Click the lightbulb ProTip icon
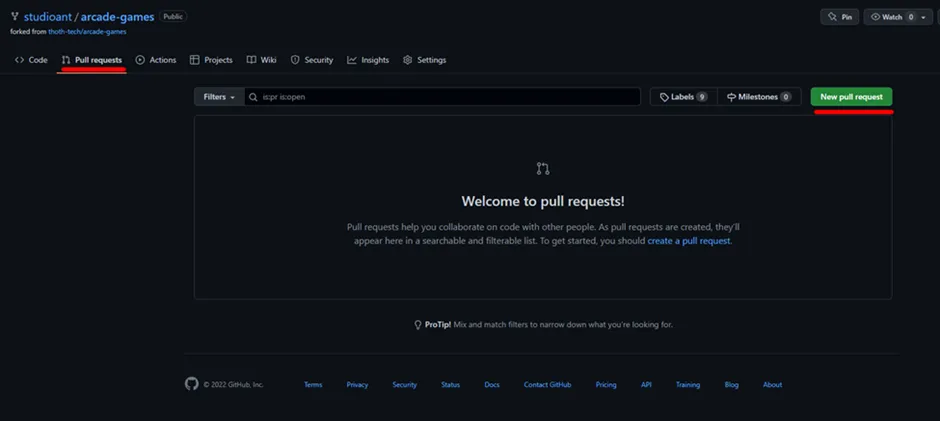The image size is (940, 421). click(418, 325)
